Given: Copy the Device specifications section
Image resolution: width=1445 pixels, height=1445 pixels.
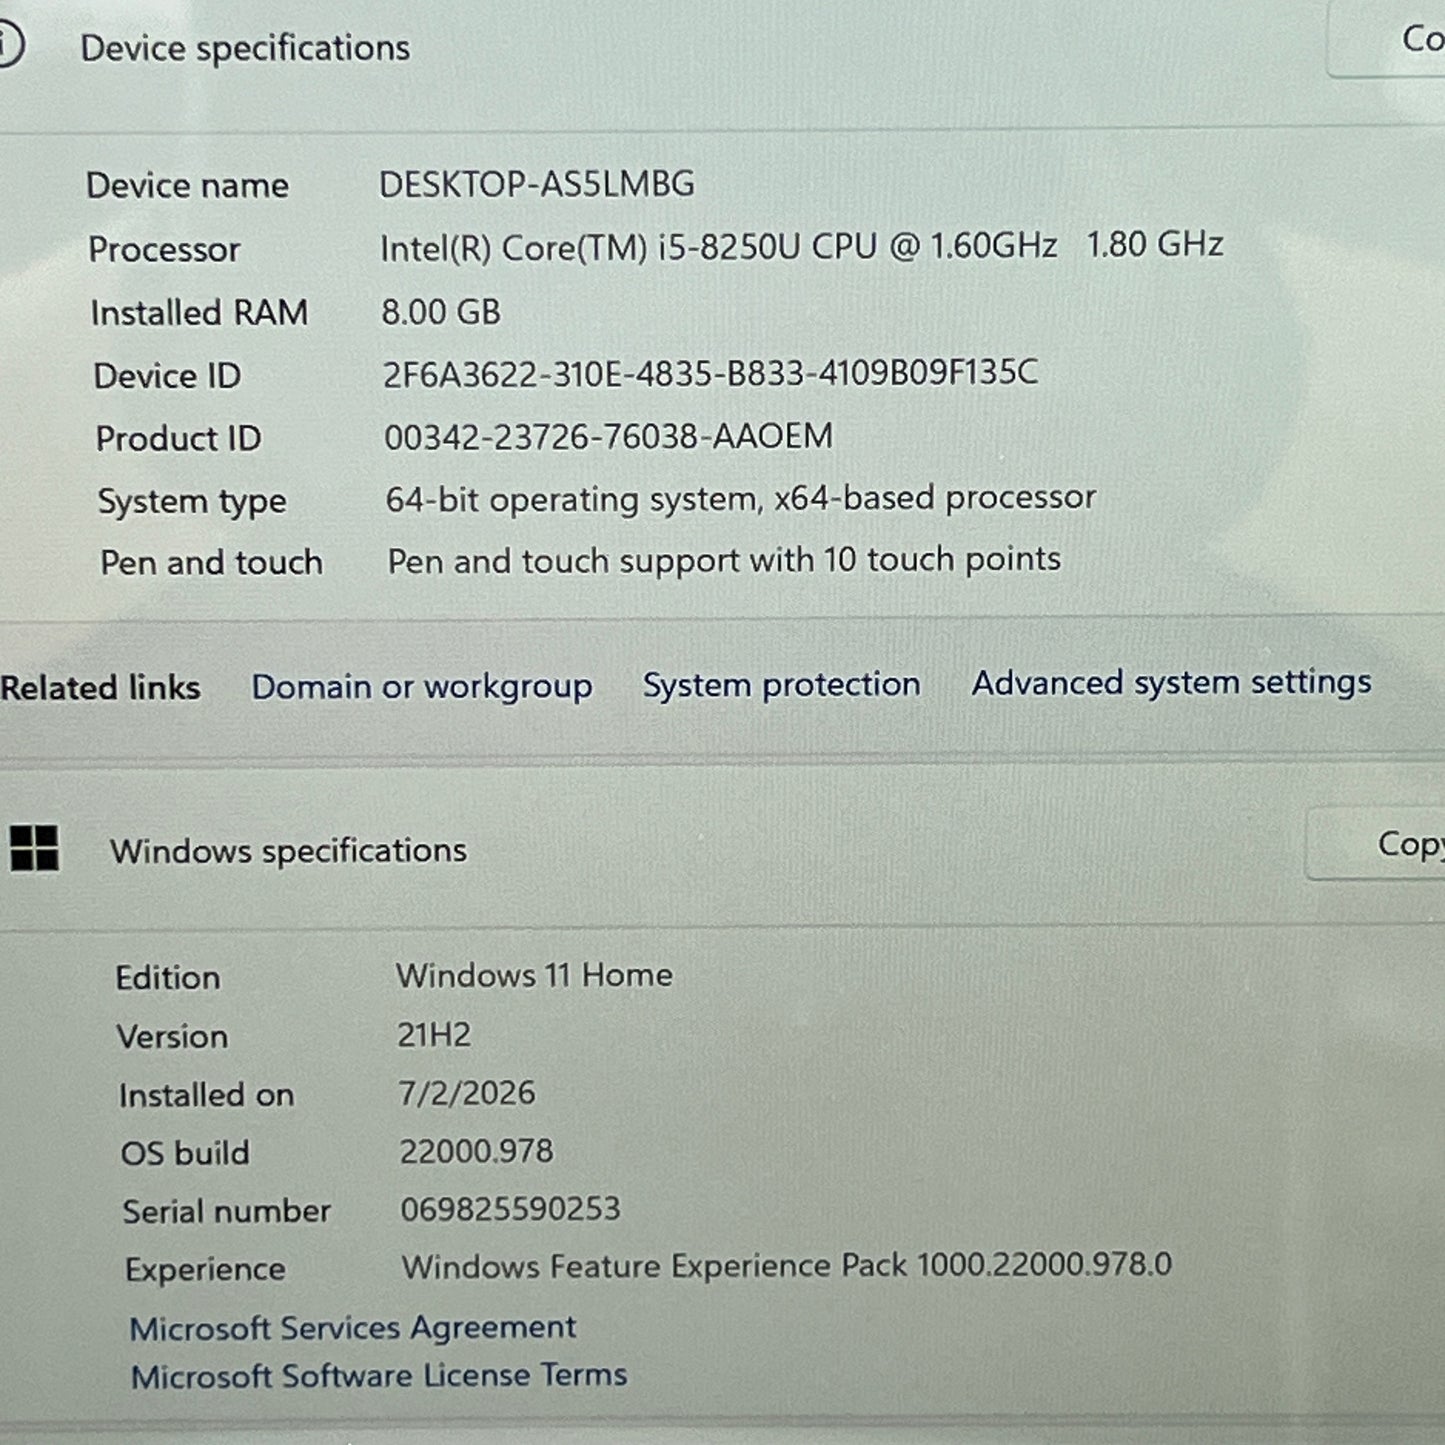Looking at the screenshot, I should (1387, 40).
